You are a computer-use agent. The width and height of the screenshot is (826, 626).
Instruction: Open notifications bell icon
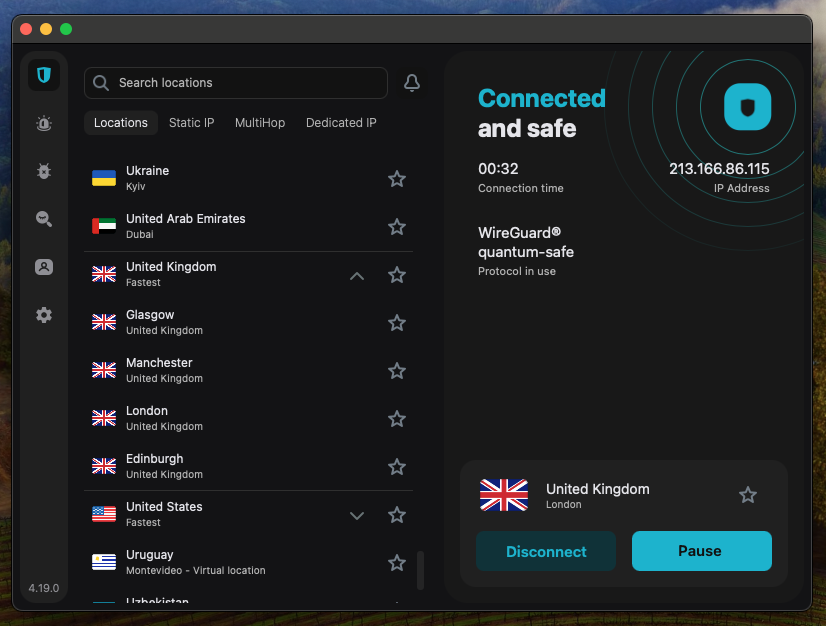[412, 83]
